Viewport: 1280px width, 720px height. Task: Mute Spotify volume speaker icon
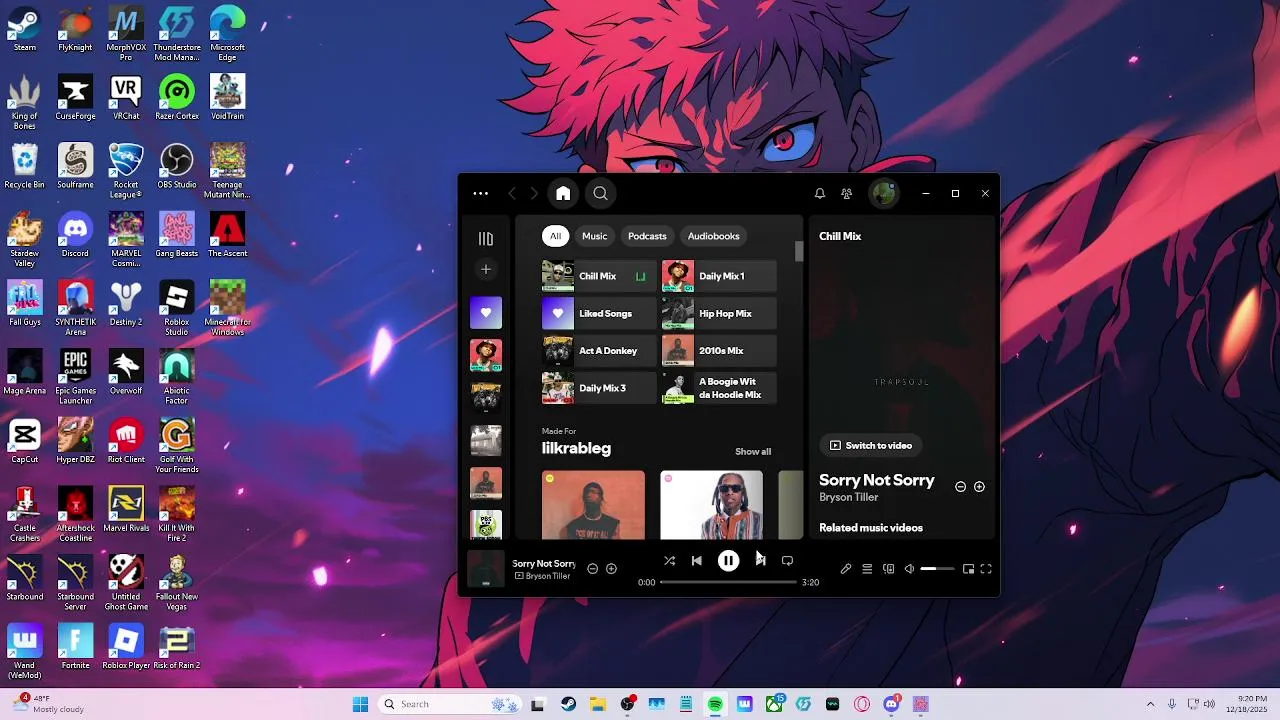click(909, 569)
